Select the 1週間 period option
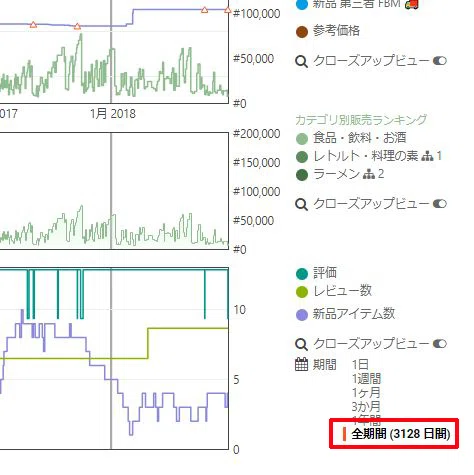474x475 pixels. (x=366, y=379)
